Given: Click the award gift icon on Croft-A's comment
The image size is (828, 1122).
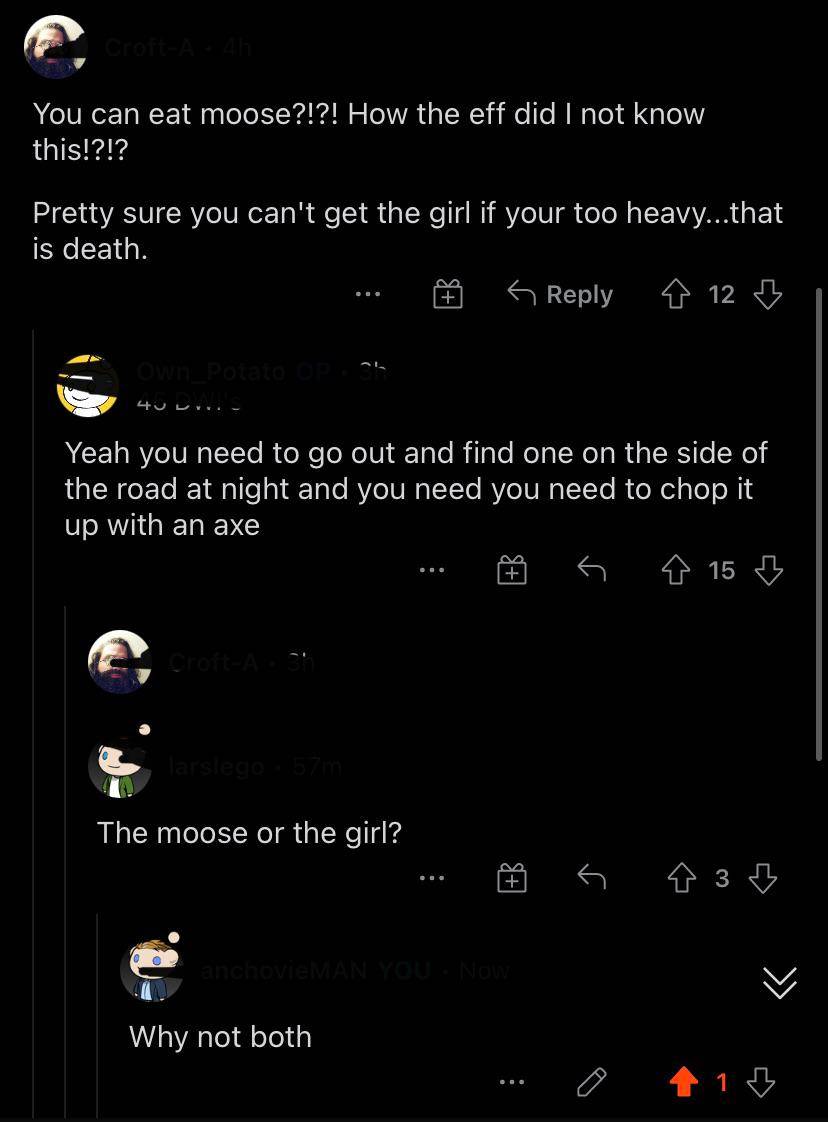Looking at the screenshot, I should (x=447, y=294).
